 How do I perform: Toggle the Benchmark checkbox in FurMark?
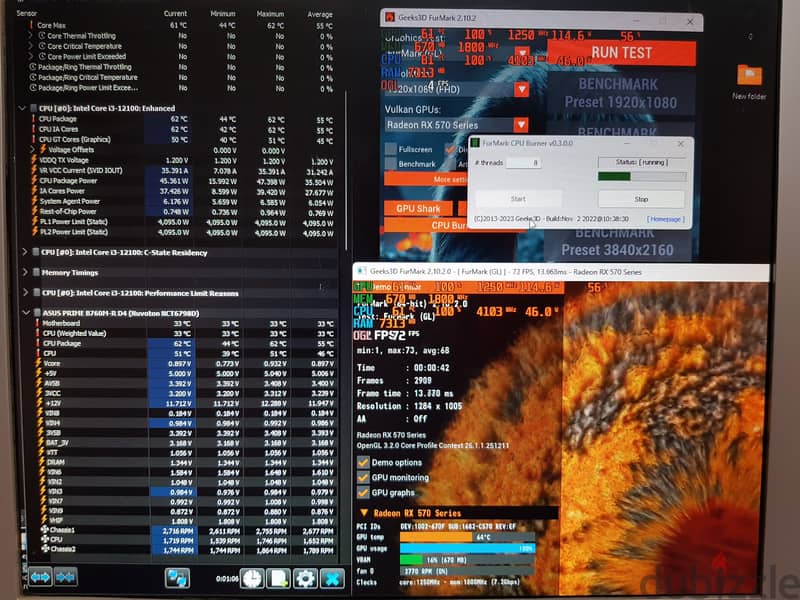point(391,163)
